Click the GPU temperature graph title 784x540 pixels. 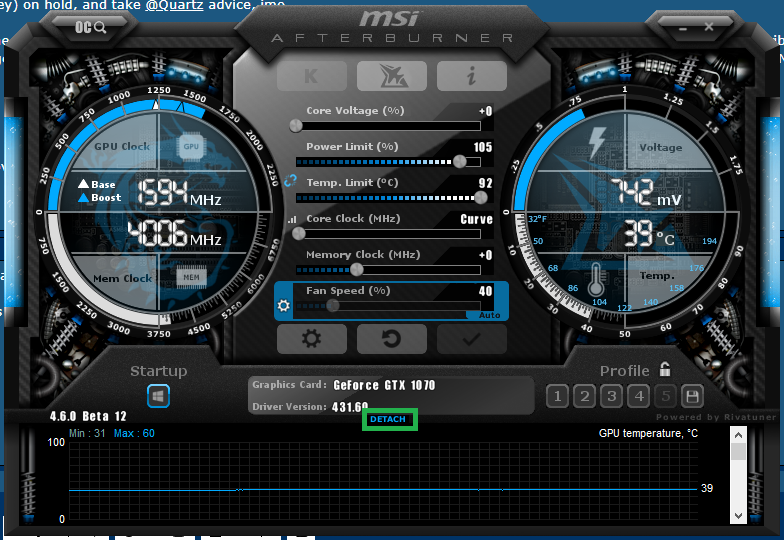pos(648,434)
